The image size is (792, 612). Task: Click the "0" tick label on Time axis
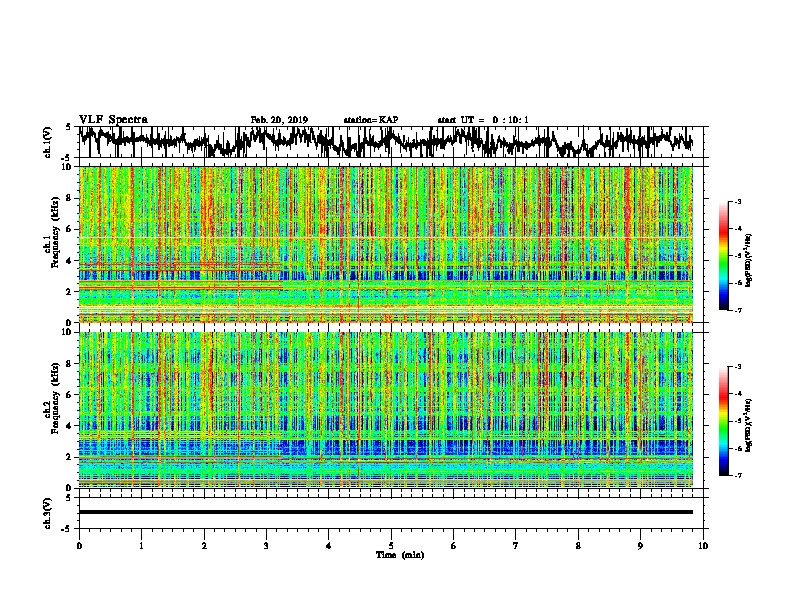tap(79, 546)
